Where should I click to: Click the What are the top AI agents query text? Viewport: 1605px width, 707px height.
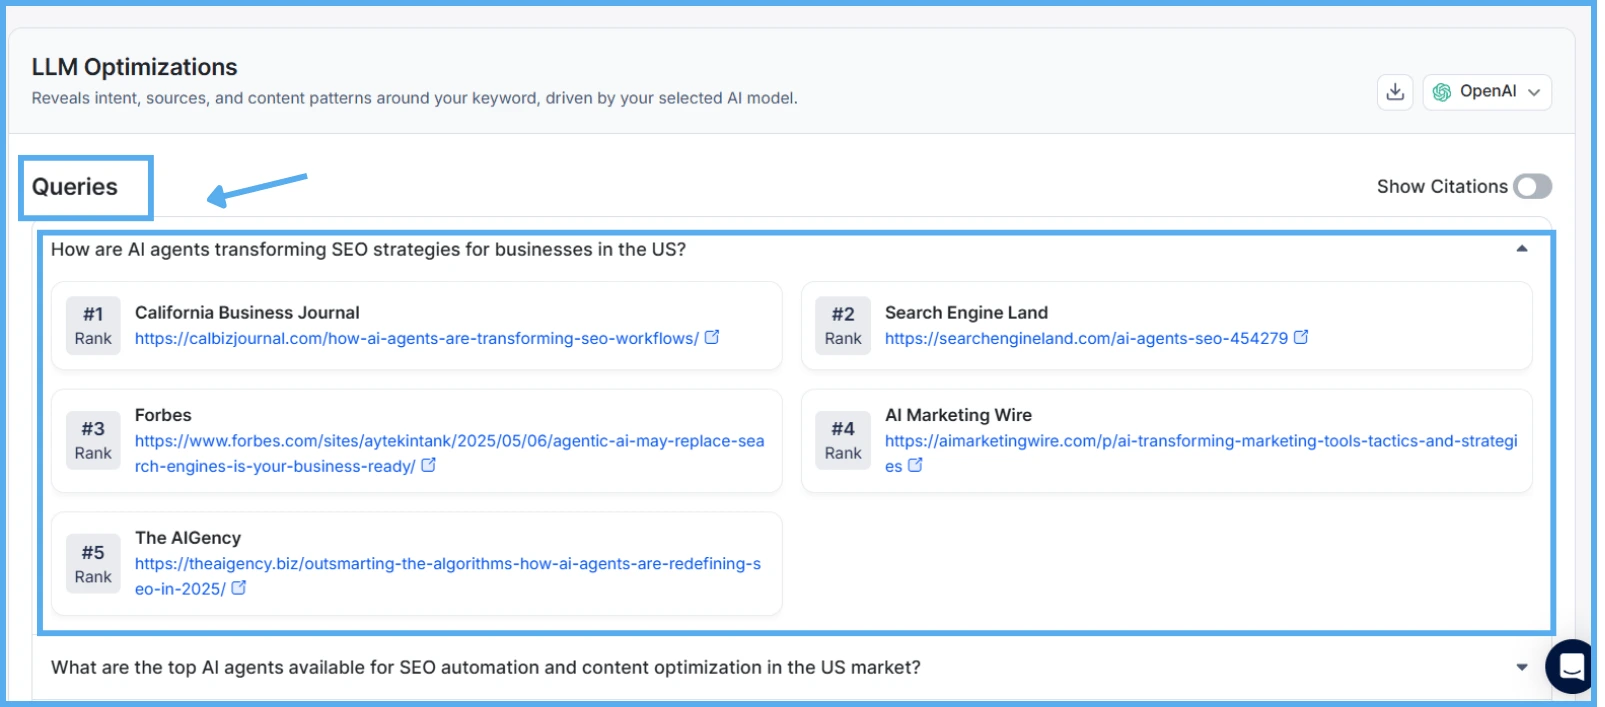[x=486, y=667]
